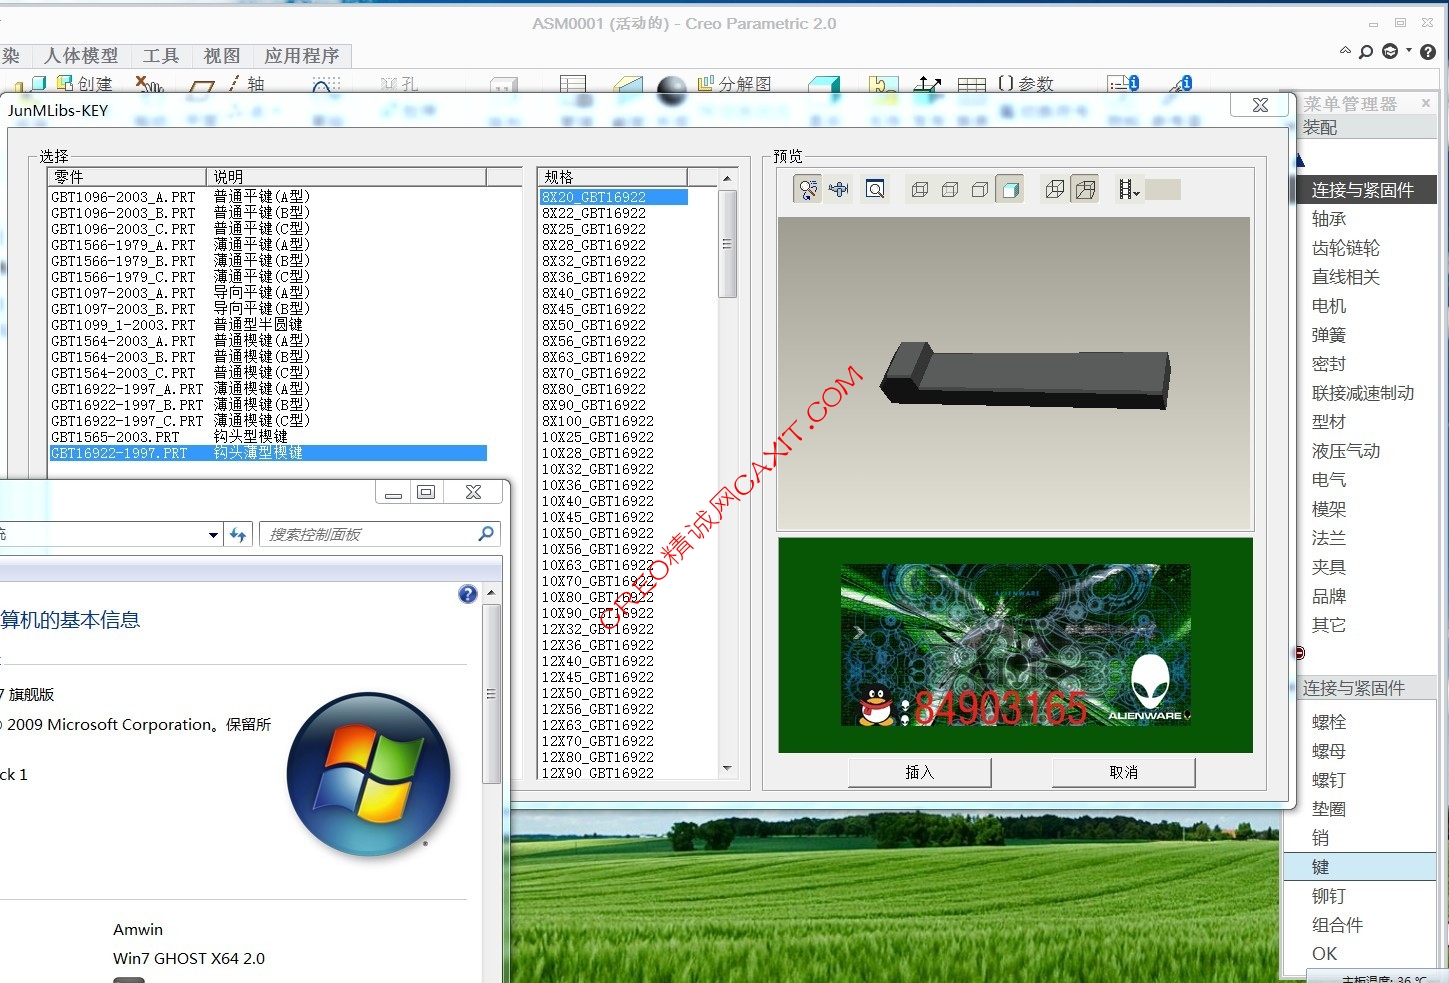The height and width of the screenshot is (983, 1449).
Task: Toggle the spin/zoom mode icon in preview
Action: [808, 189]
